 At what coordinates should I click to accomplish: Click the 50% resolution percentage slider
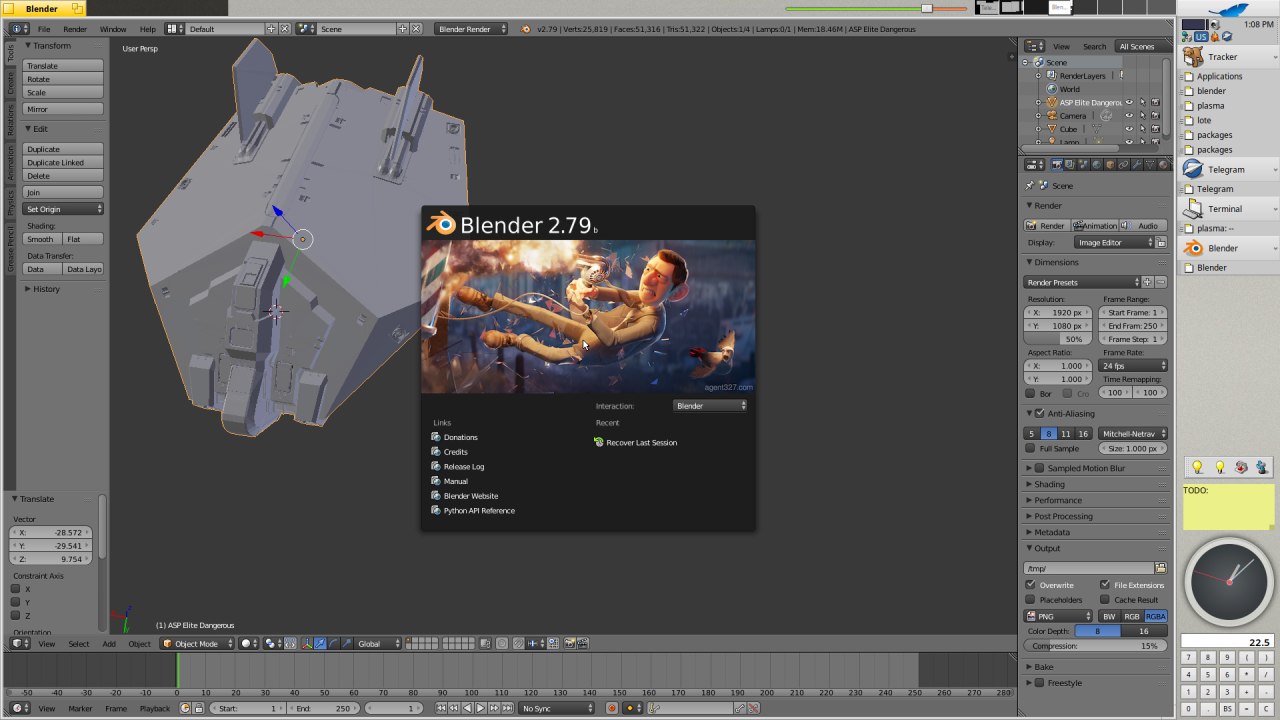click(1059, 339)
